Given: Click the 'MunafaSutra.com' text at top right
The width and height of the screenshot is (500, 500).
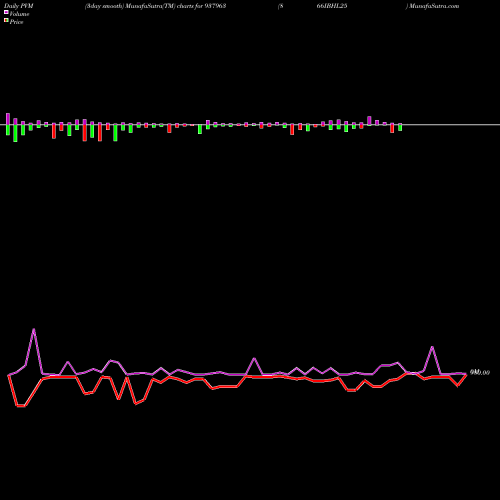Looking at the screenshot, I should [434, 6].
